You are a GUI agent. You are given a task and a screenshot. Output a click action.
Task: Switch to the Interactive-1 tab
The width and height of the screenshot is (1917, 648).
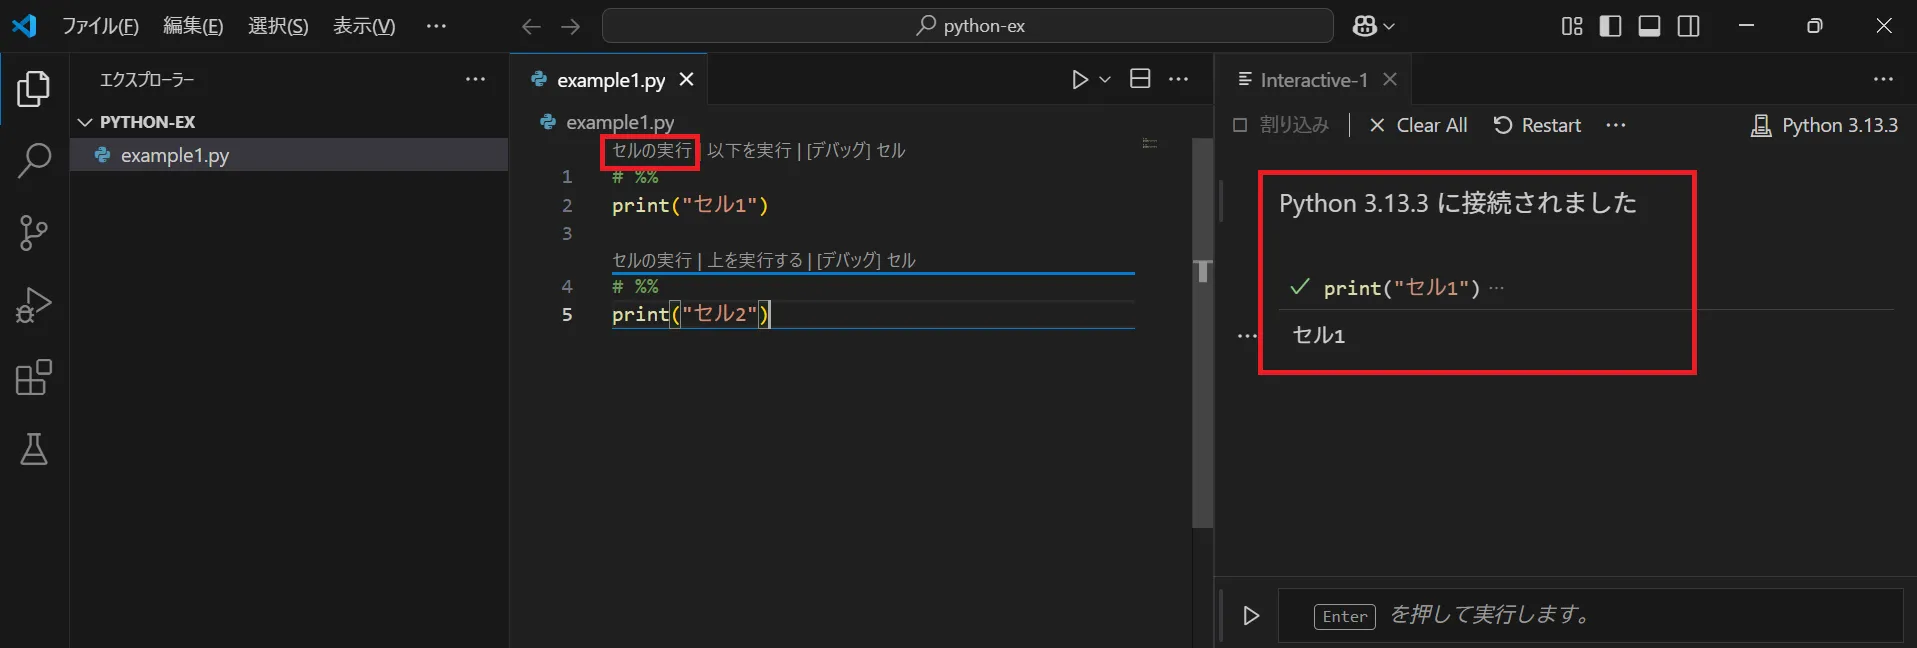tap(1313, 80)
